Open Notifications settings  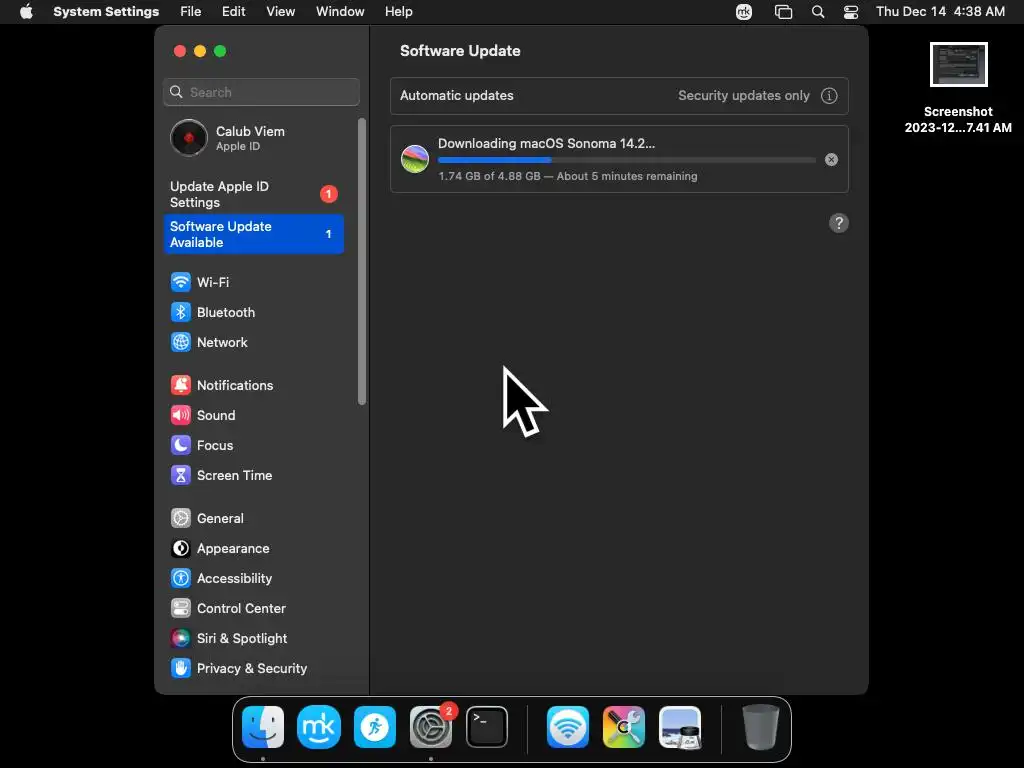coord(253,385)
